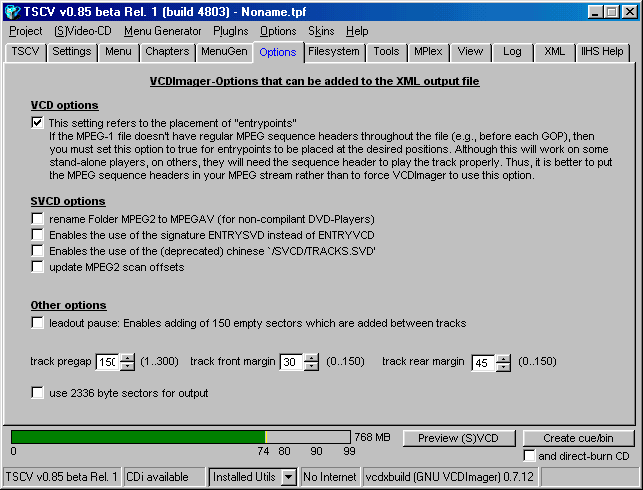Enable leadout pause option
This screenshot has height=490, width=643.
38,323
